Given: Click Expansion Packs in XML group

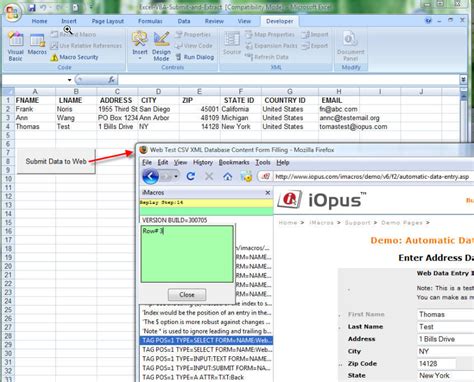Looking at the screenshot, I should (271, 46).
